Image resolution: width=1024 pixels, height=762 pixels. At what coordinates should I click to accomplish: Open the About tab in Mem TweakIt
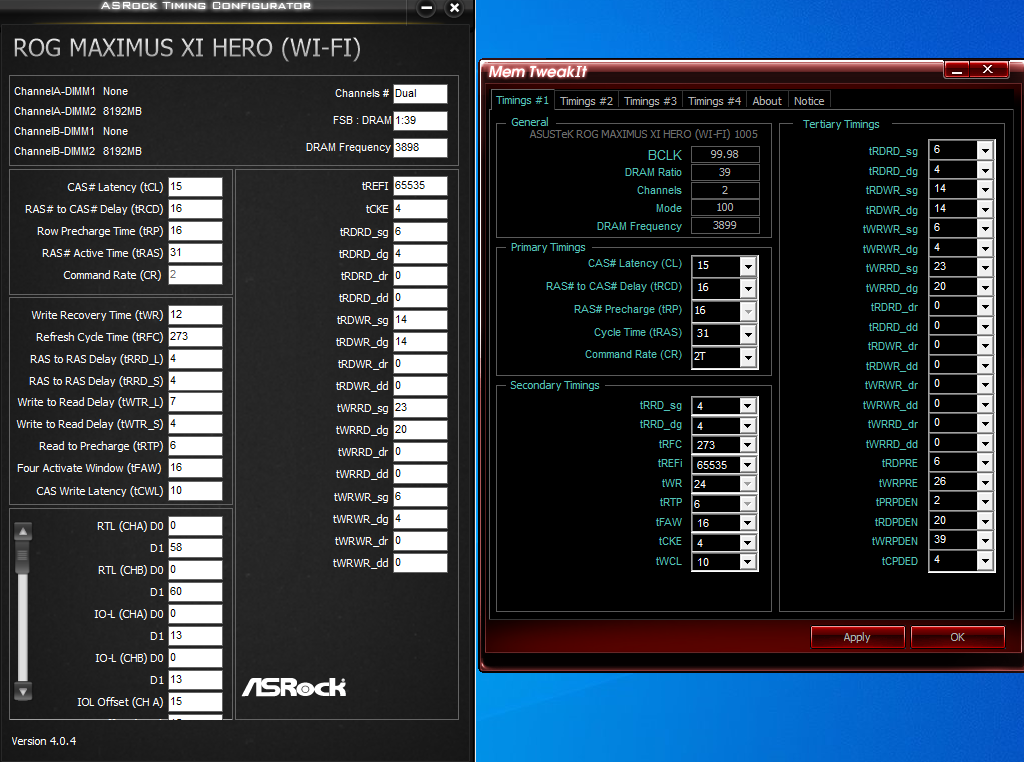click(x=767, y=101)
